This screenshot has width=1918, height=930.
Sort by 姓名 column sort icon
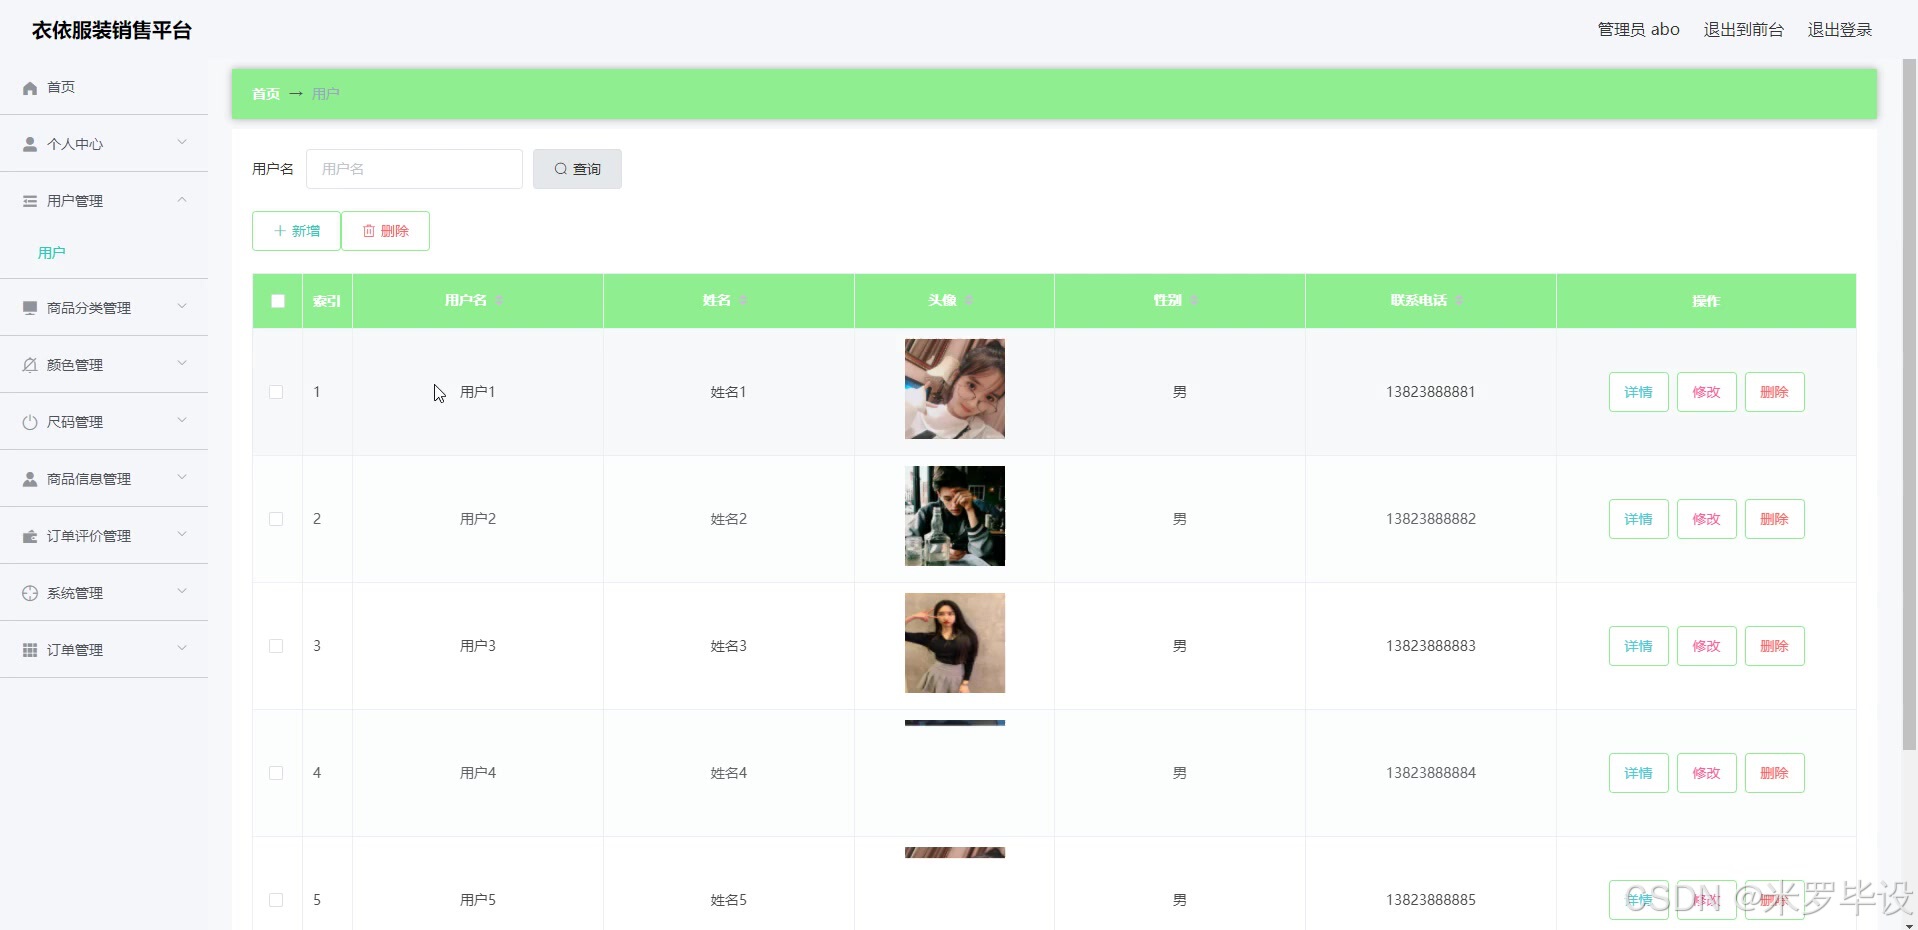pos(743,301)
